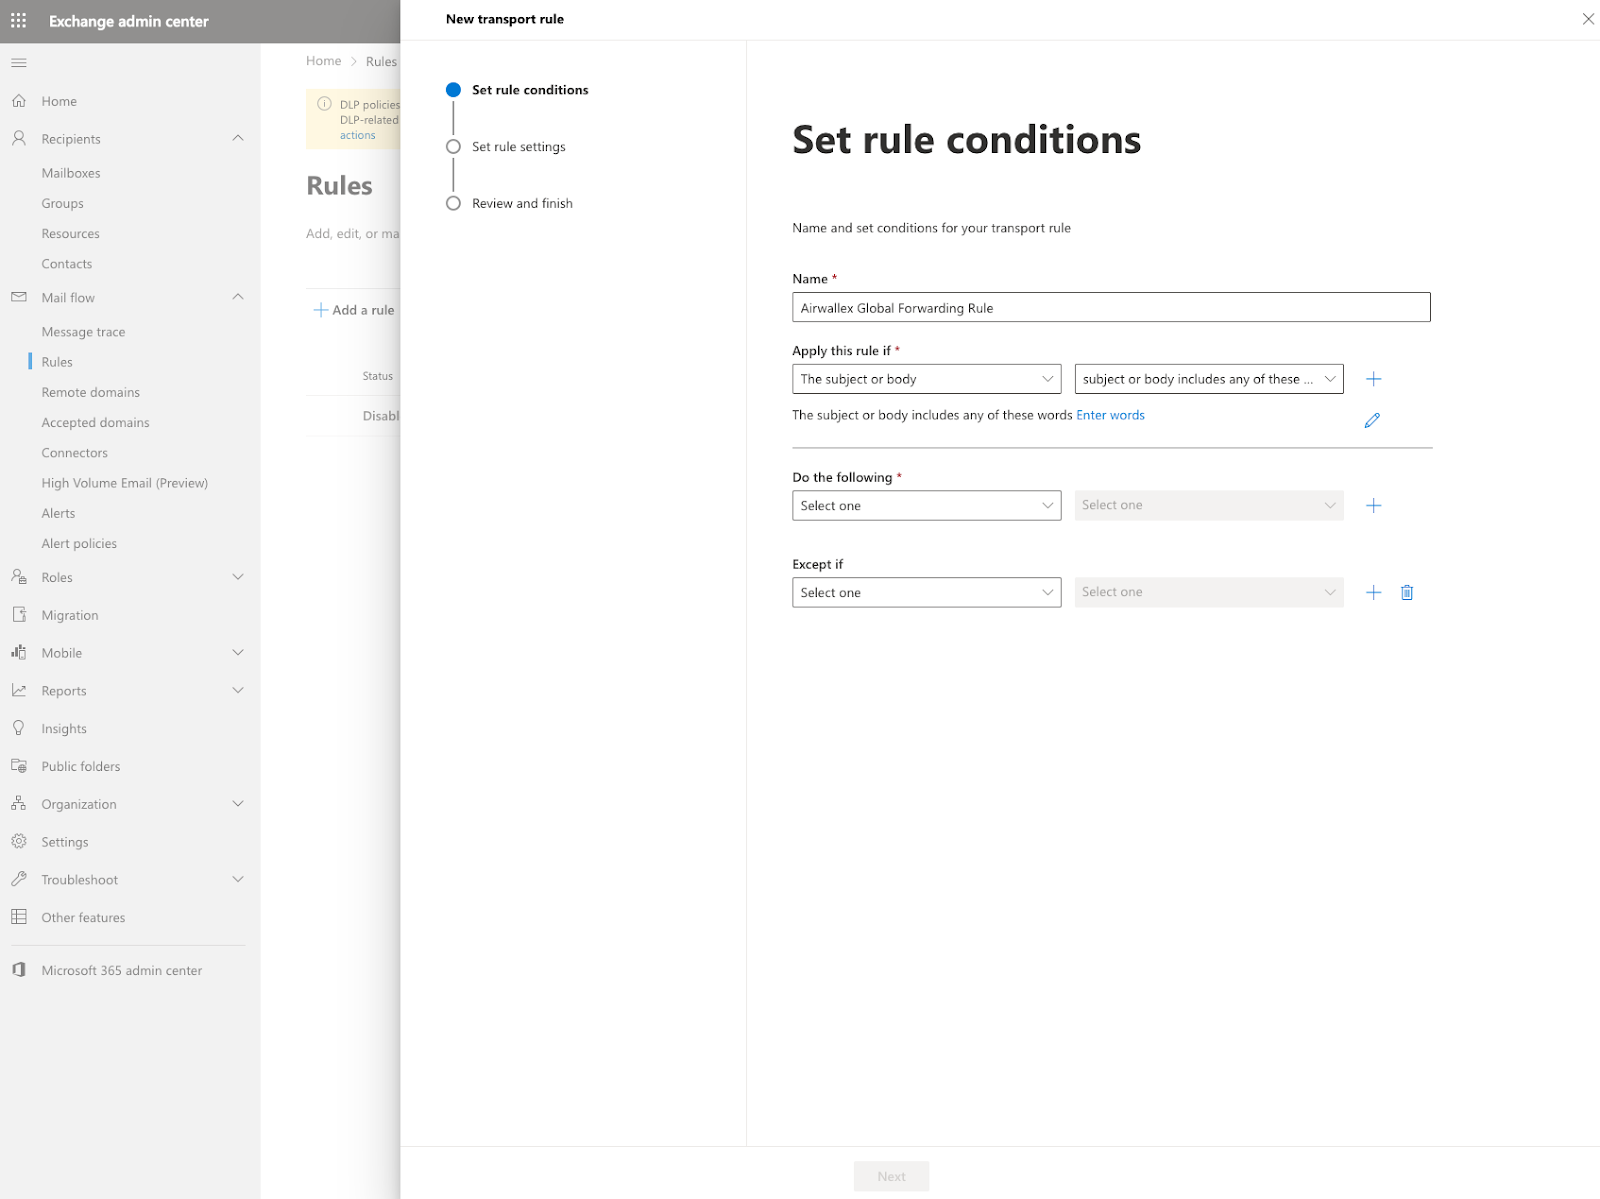
Task: Go to Mailboxes in the sidebar
Action: [x=71, y=173]
